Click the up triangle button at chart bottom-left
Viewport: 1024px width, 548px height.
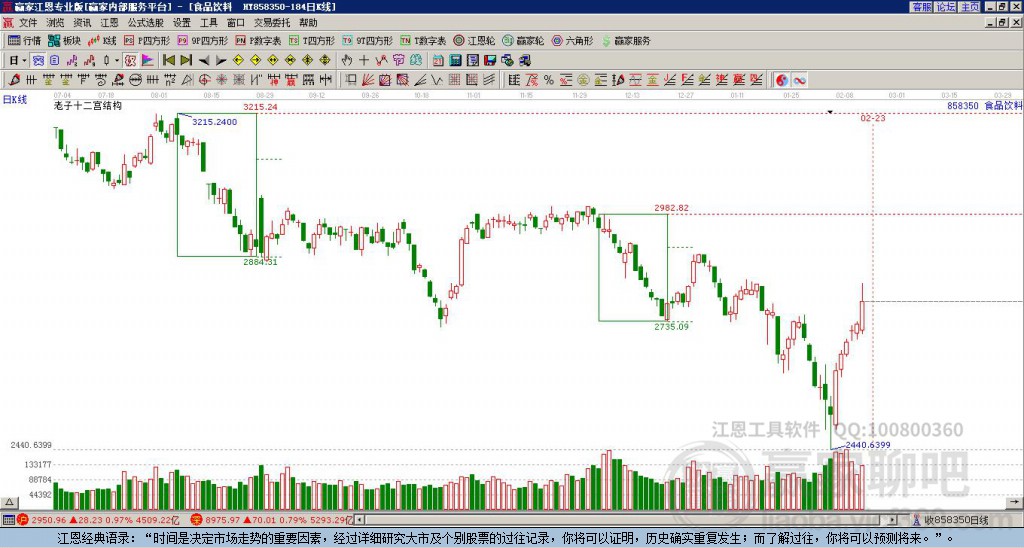9,502
